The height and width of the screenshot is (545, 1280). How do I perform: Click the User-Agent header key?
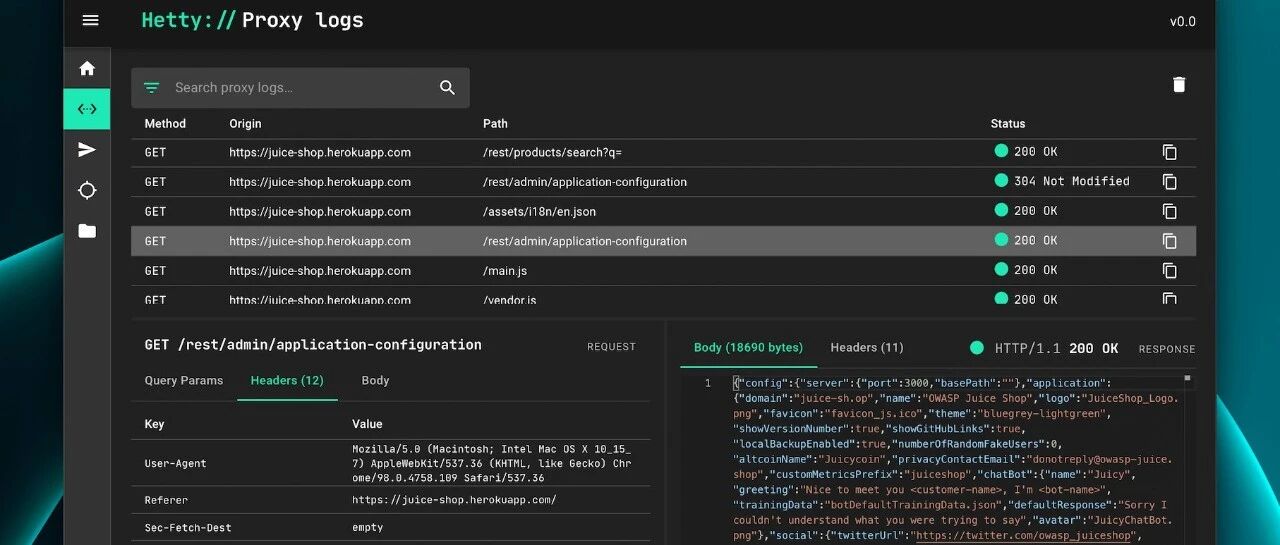175,464
